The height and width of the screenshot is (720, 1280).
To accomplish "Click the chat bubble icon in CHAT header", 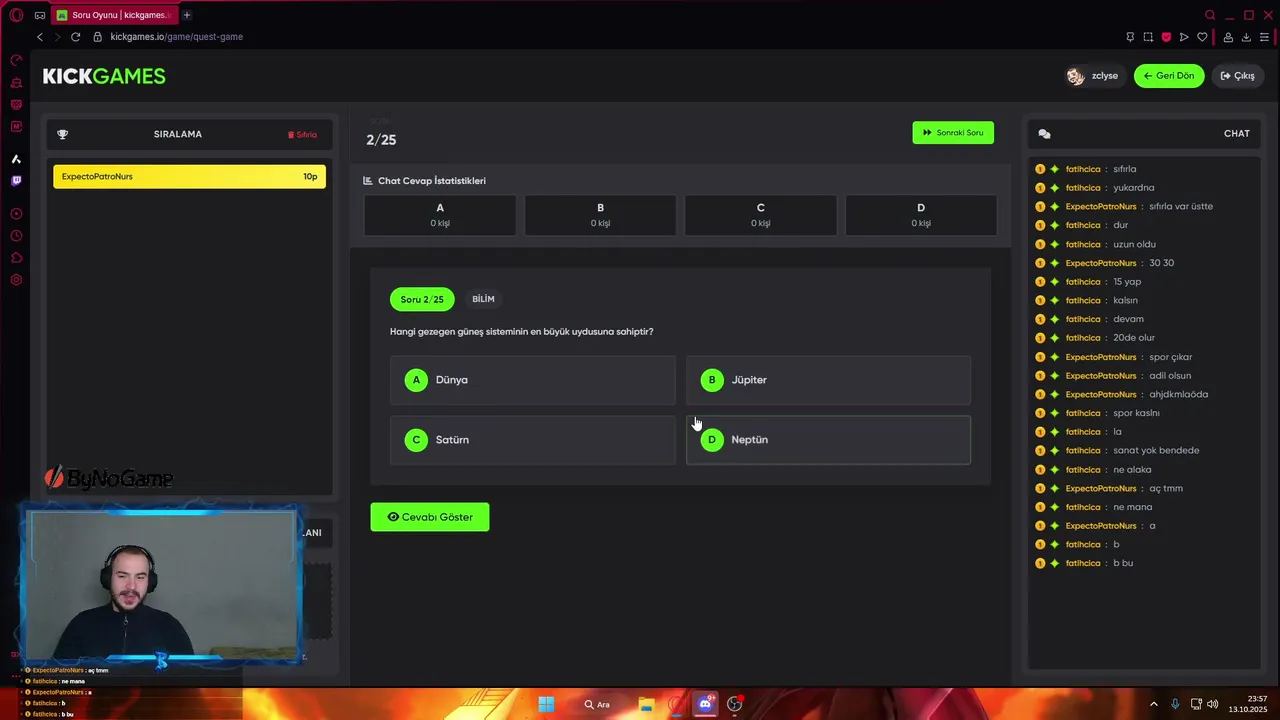I will click(1044, 134).
